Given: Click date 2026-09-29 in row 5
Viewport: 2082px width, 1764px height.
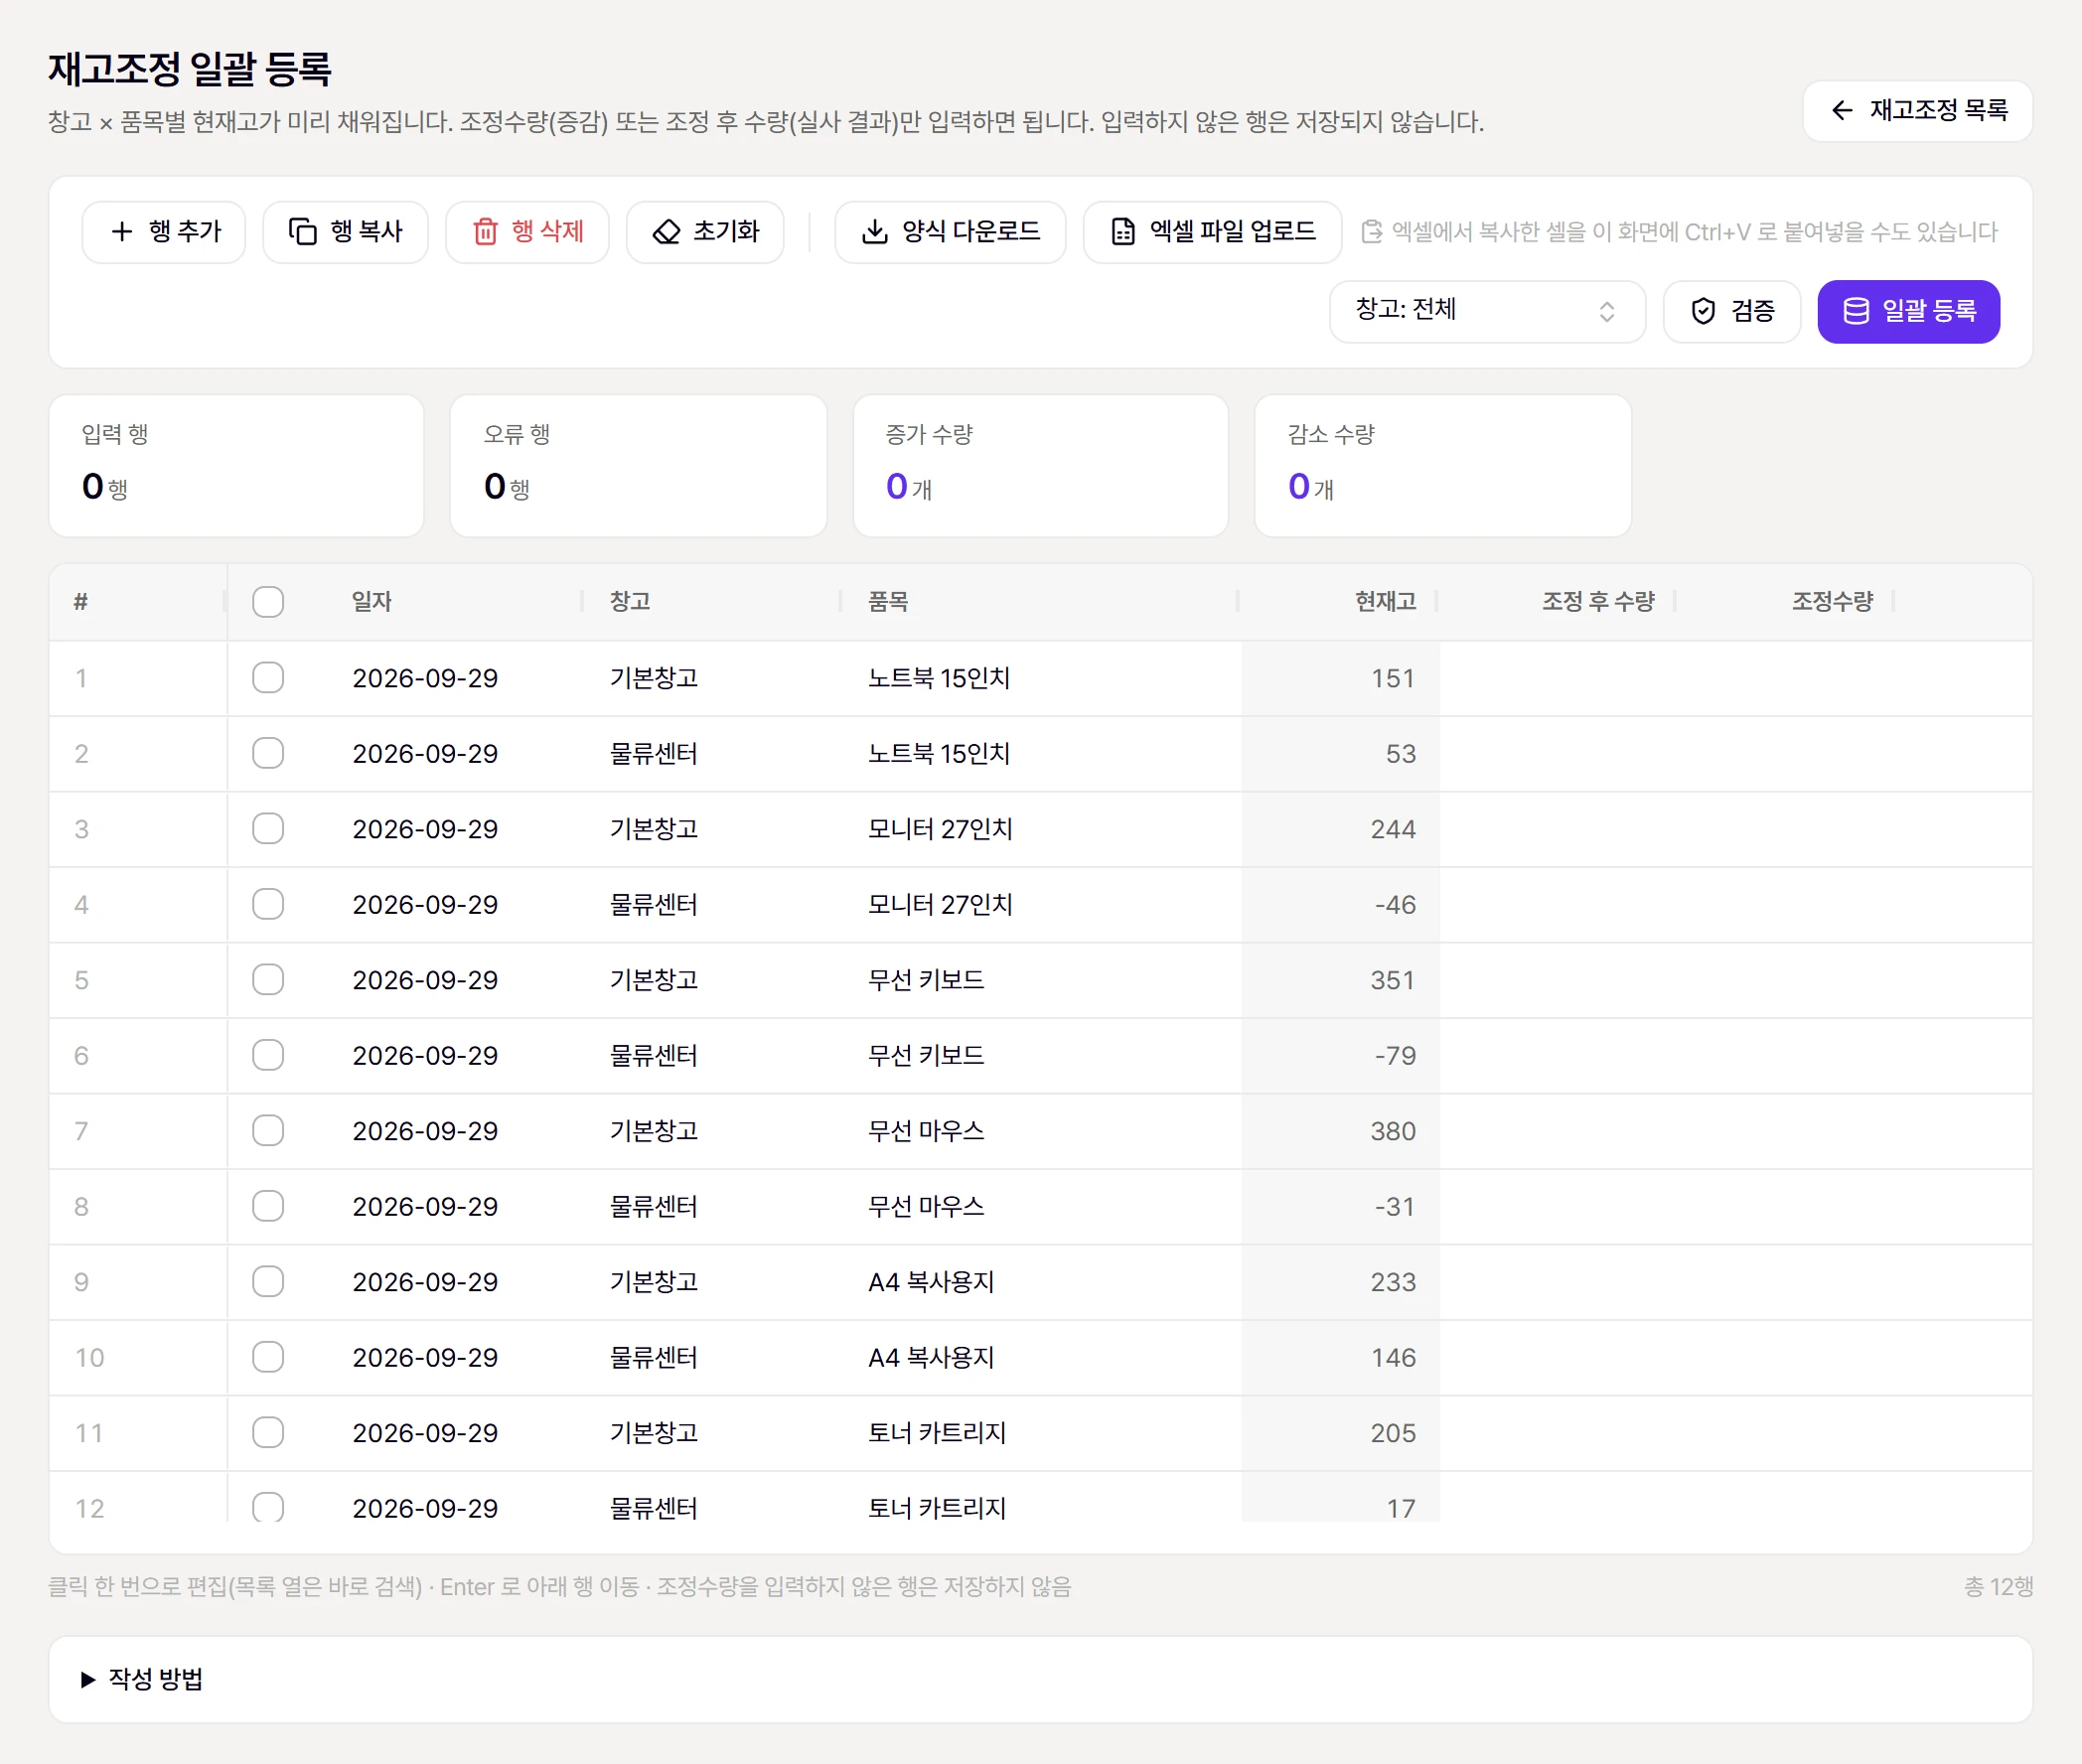Looking at the screenshot, I should click(425, 980).
